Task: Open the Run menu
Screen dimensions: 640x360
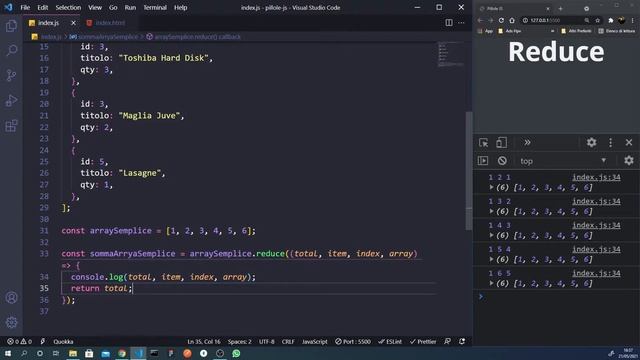Action: [x=130, y=7]
